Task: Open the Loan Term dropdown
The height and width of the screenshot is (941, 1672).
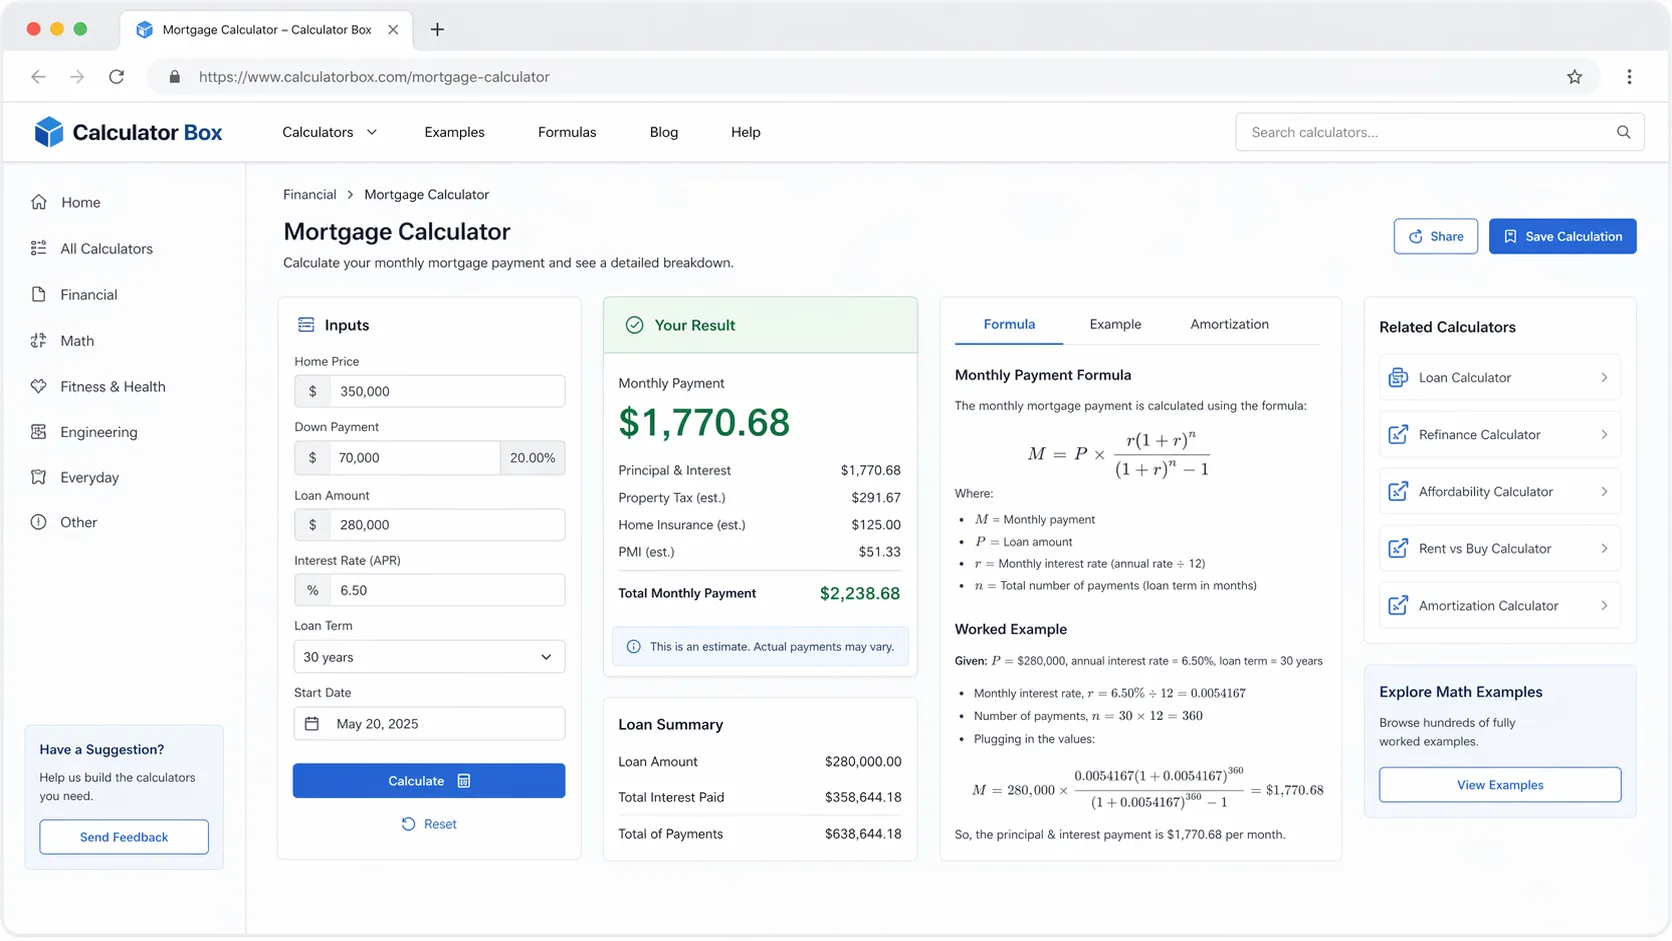Action: (429, 657)
